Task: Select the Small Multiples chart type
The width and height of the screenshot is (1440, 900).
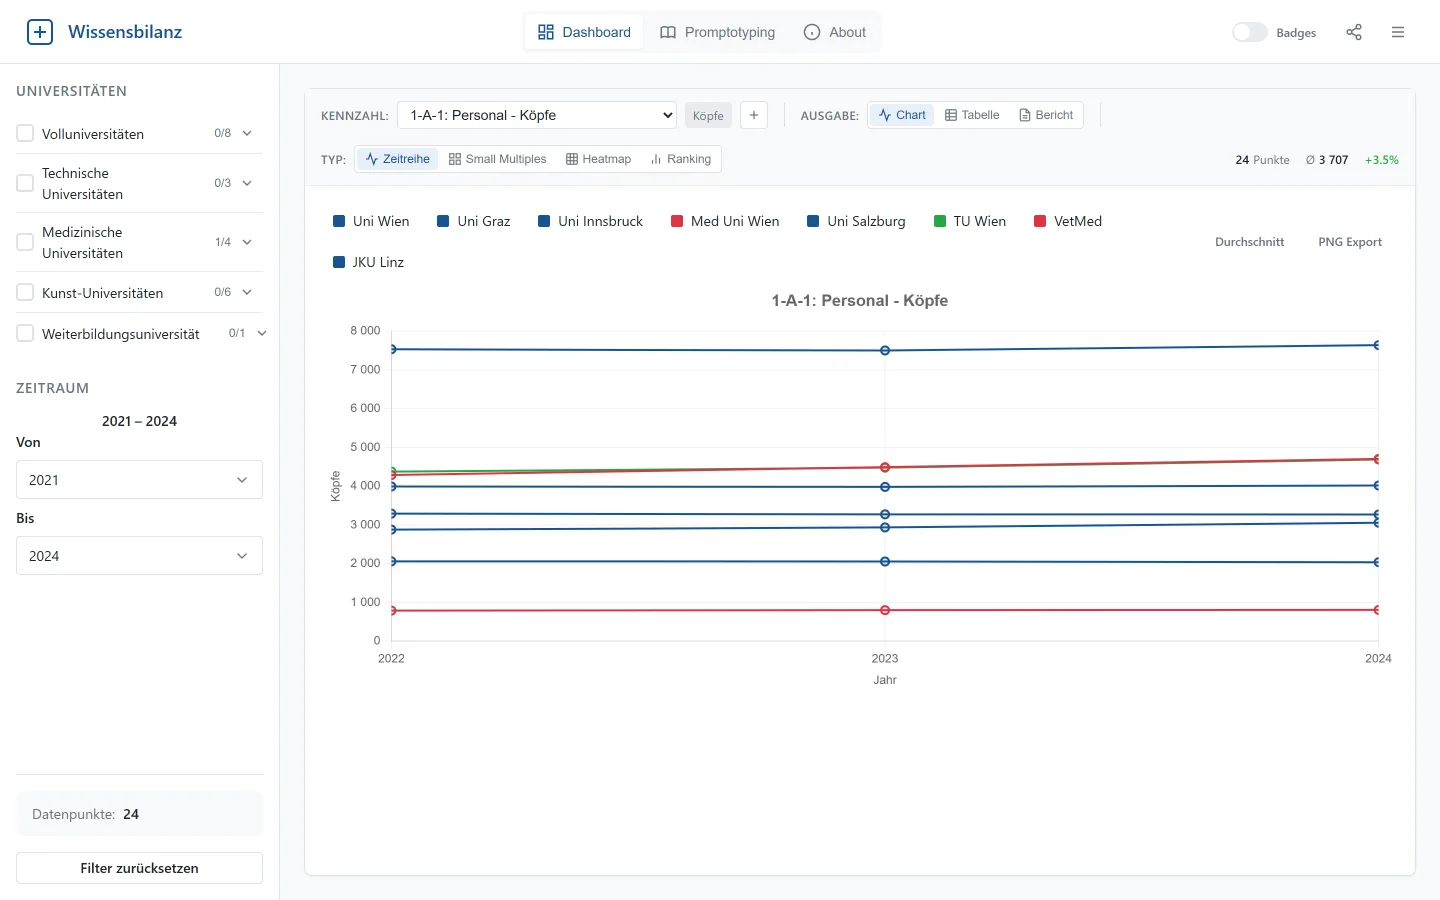Action: click(x=497, y=159)
